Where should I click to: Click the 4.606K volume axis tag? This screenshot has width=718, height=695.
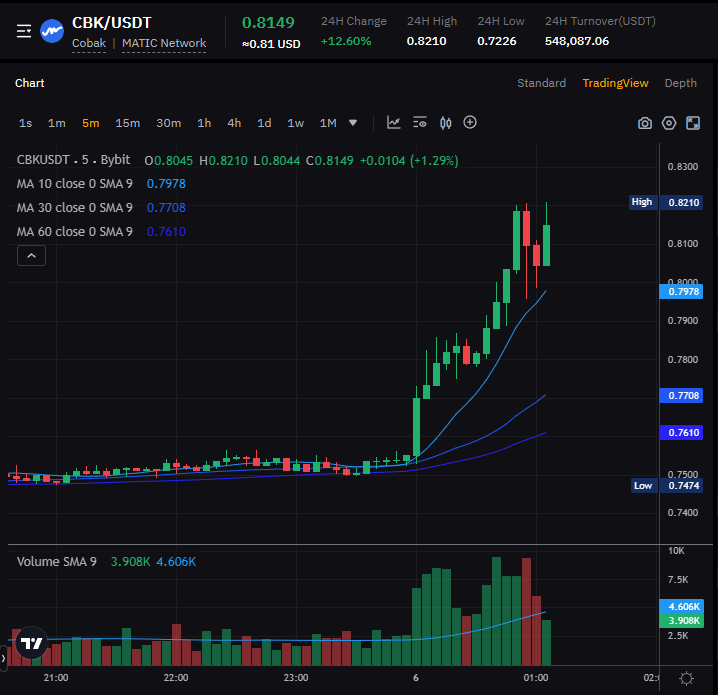pyautogui.click(x=681, y=607)
